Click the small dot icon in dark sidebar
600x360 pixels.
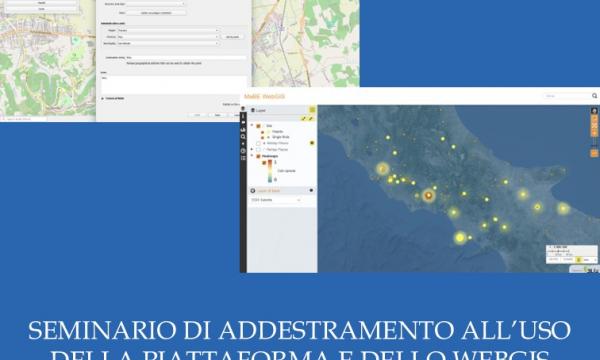(x=243, y=144)
